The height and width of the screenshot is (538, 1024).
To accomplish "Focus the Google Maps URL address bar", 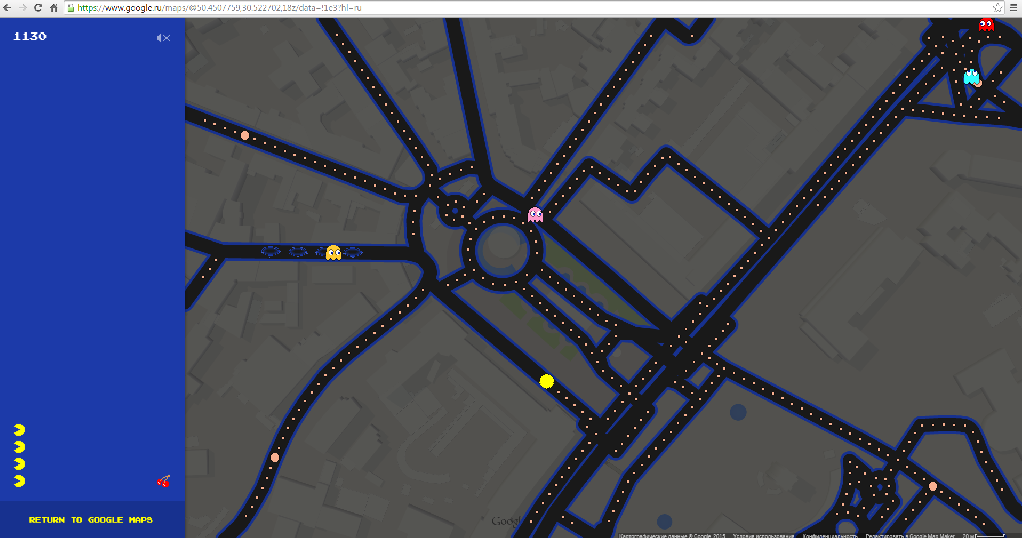I will point(534,8).
